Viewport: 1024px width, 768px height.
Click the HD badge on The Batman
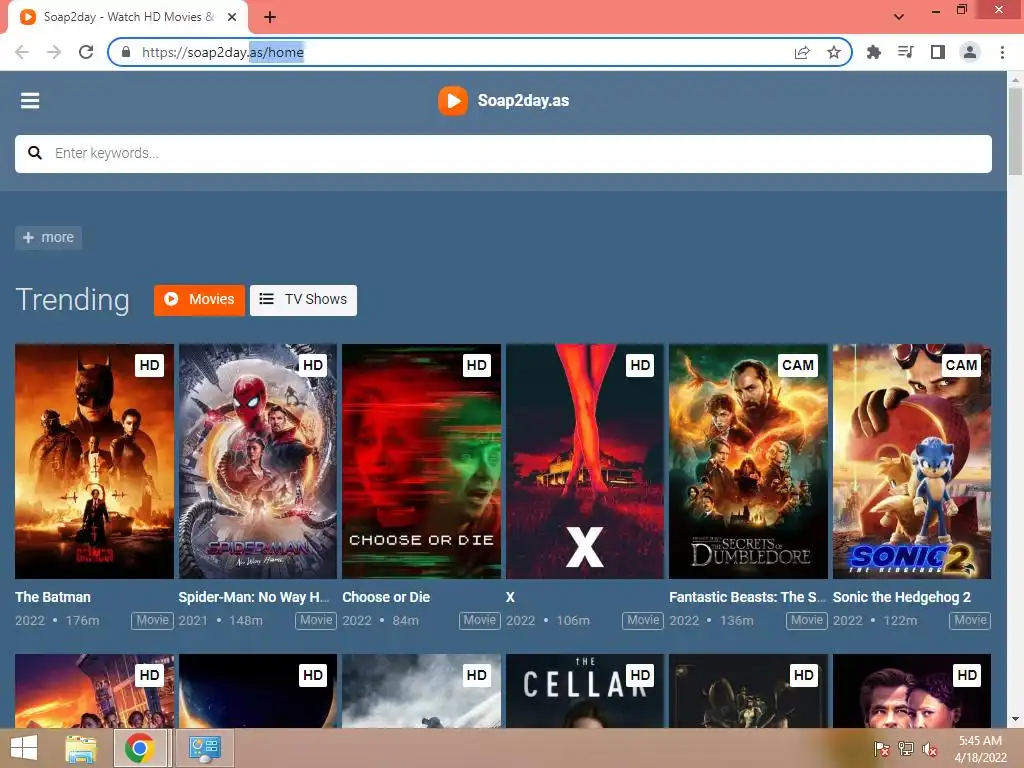pyautogui.click(x=150, y=365)
